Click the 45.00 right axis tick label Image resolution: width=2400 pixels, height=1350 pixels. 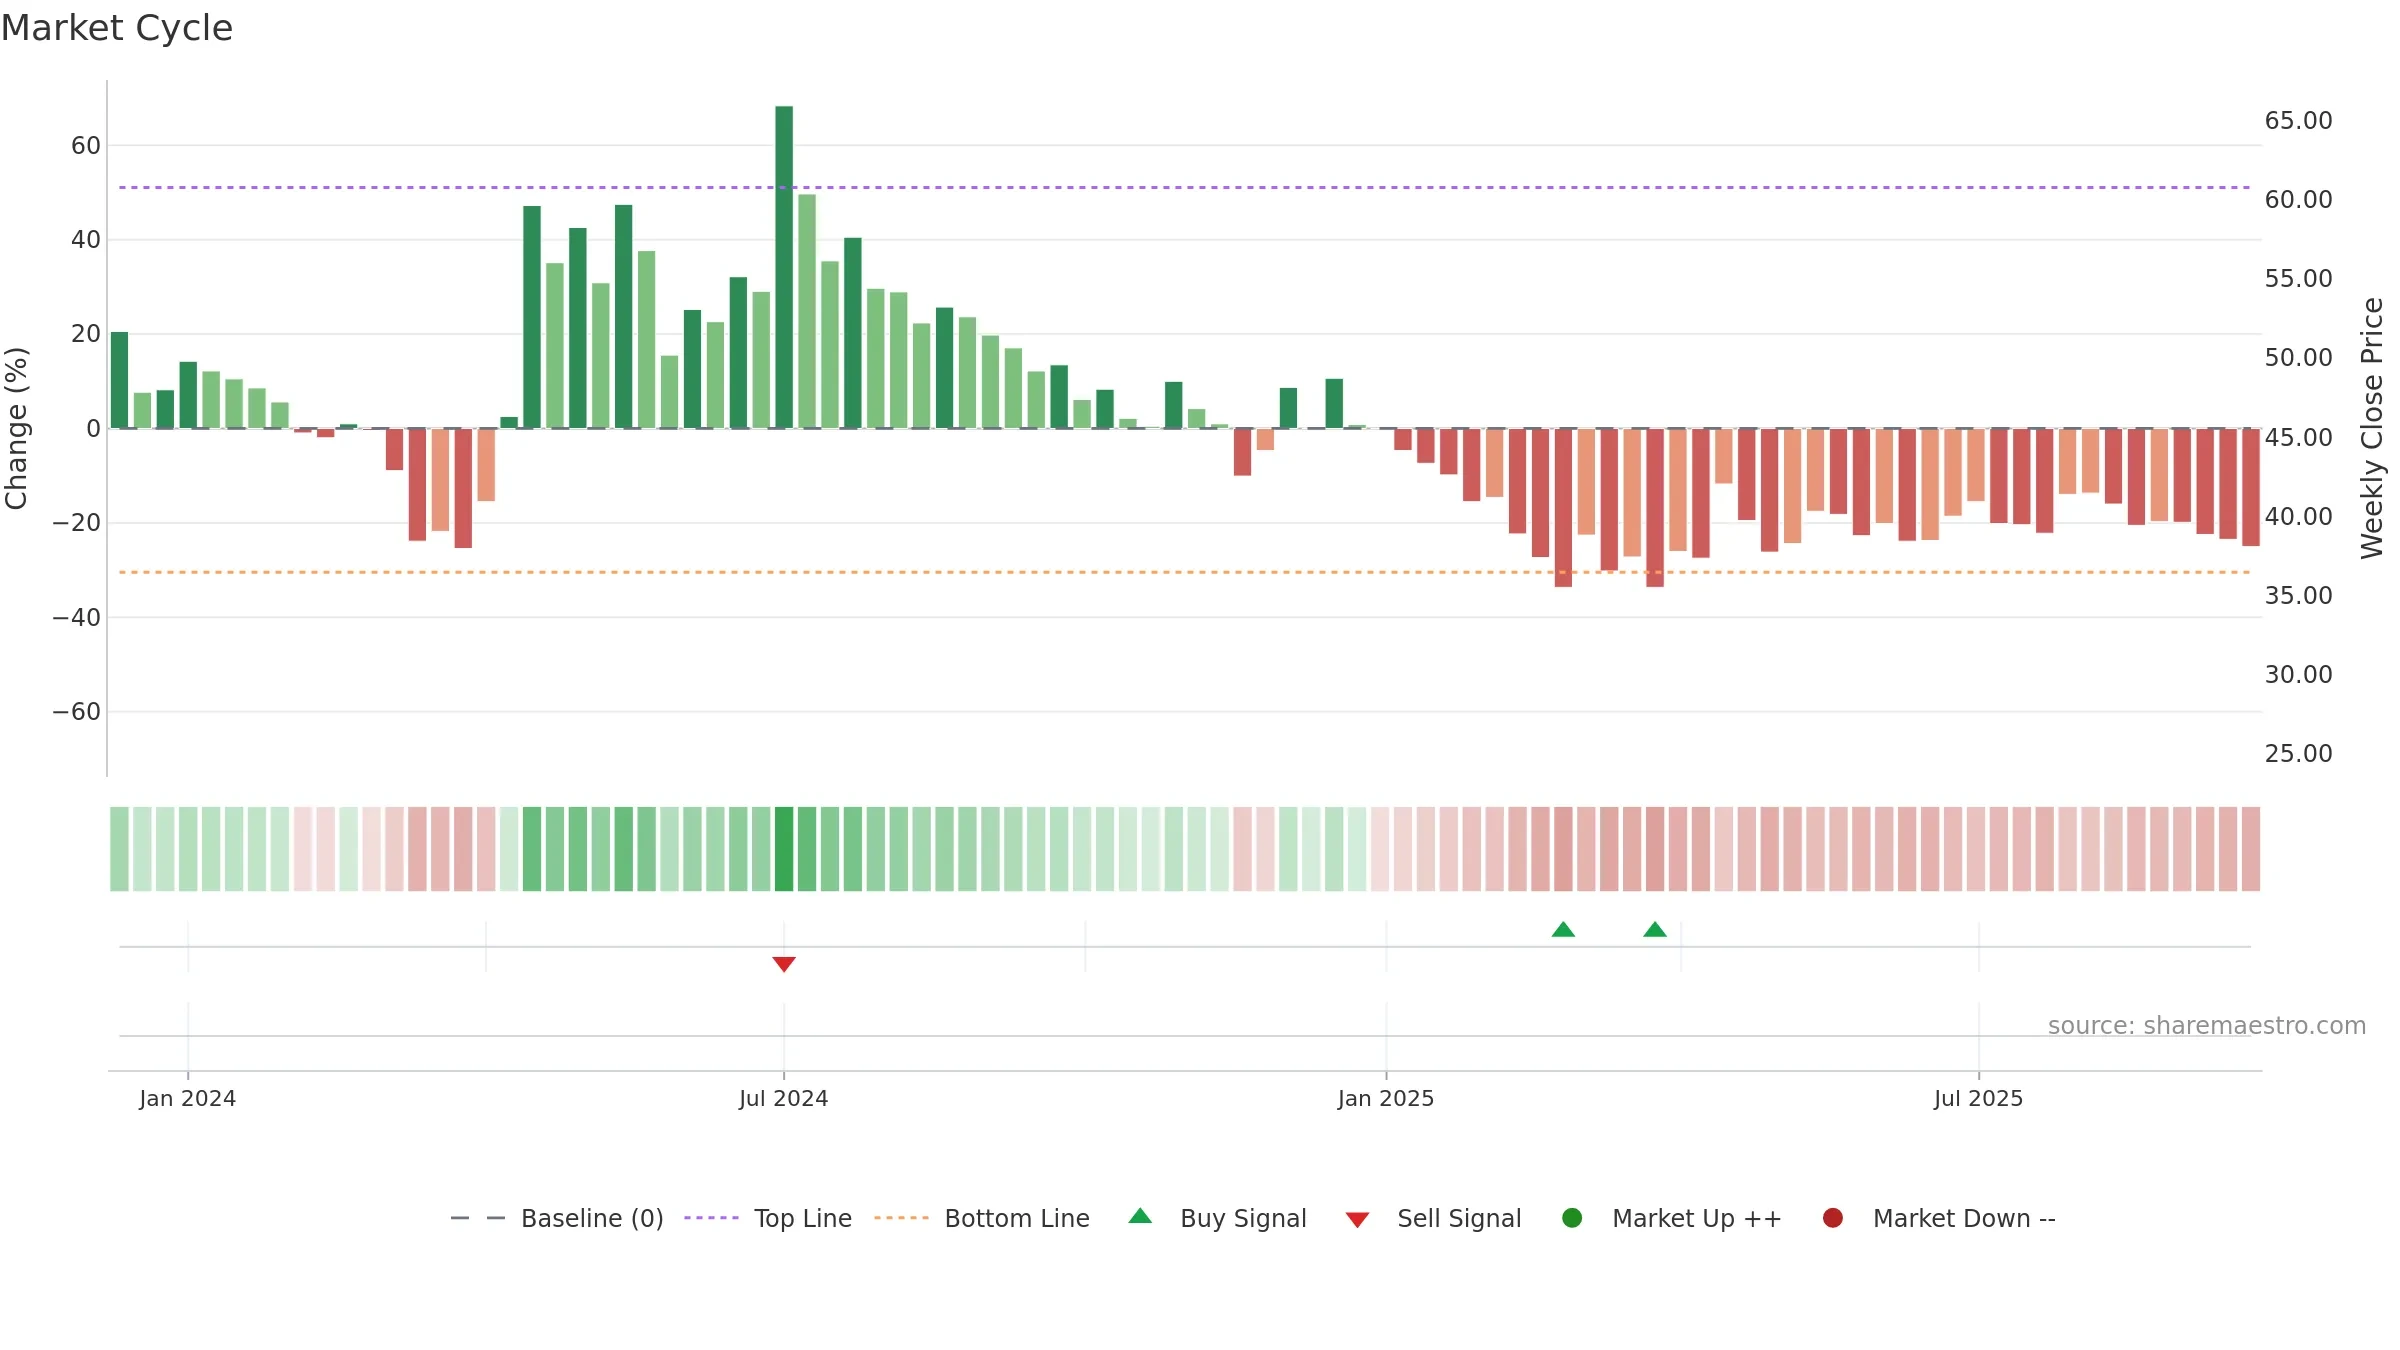pyautogui.click(x=2298, y=438)
